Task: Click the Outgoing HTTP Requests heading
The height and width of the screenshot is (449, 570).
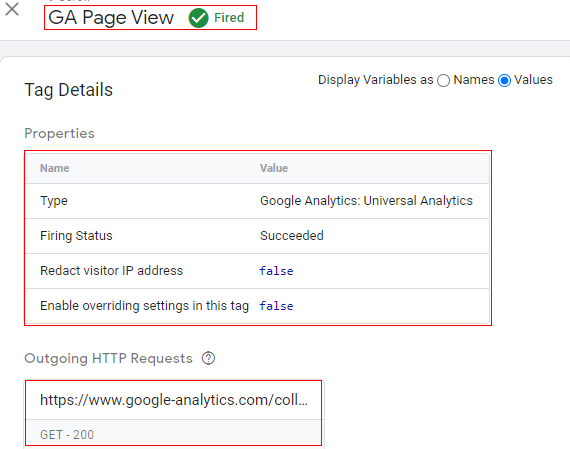Action: point(108,358)
